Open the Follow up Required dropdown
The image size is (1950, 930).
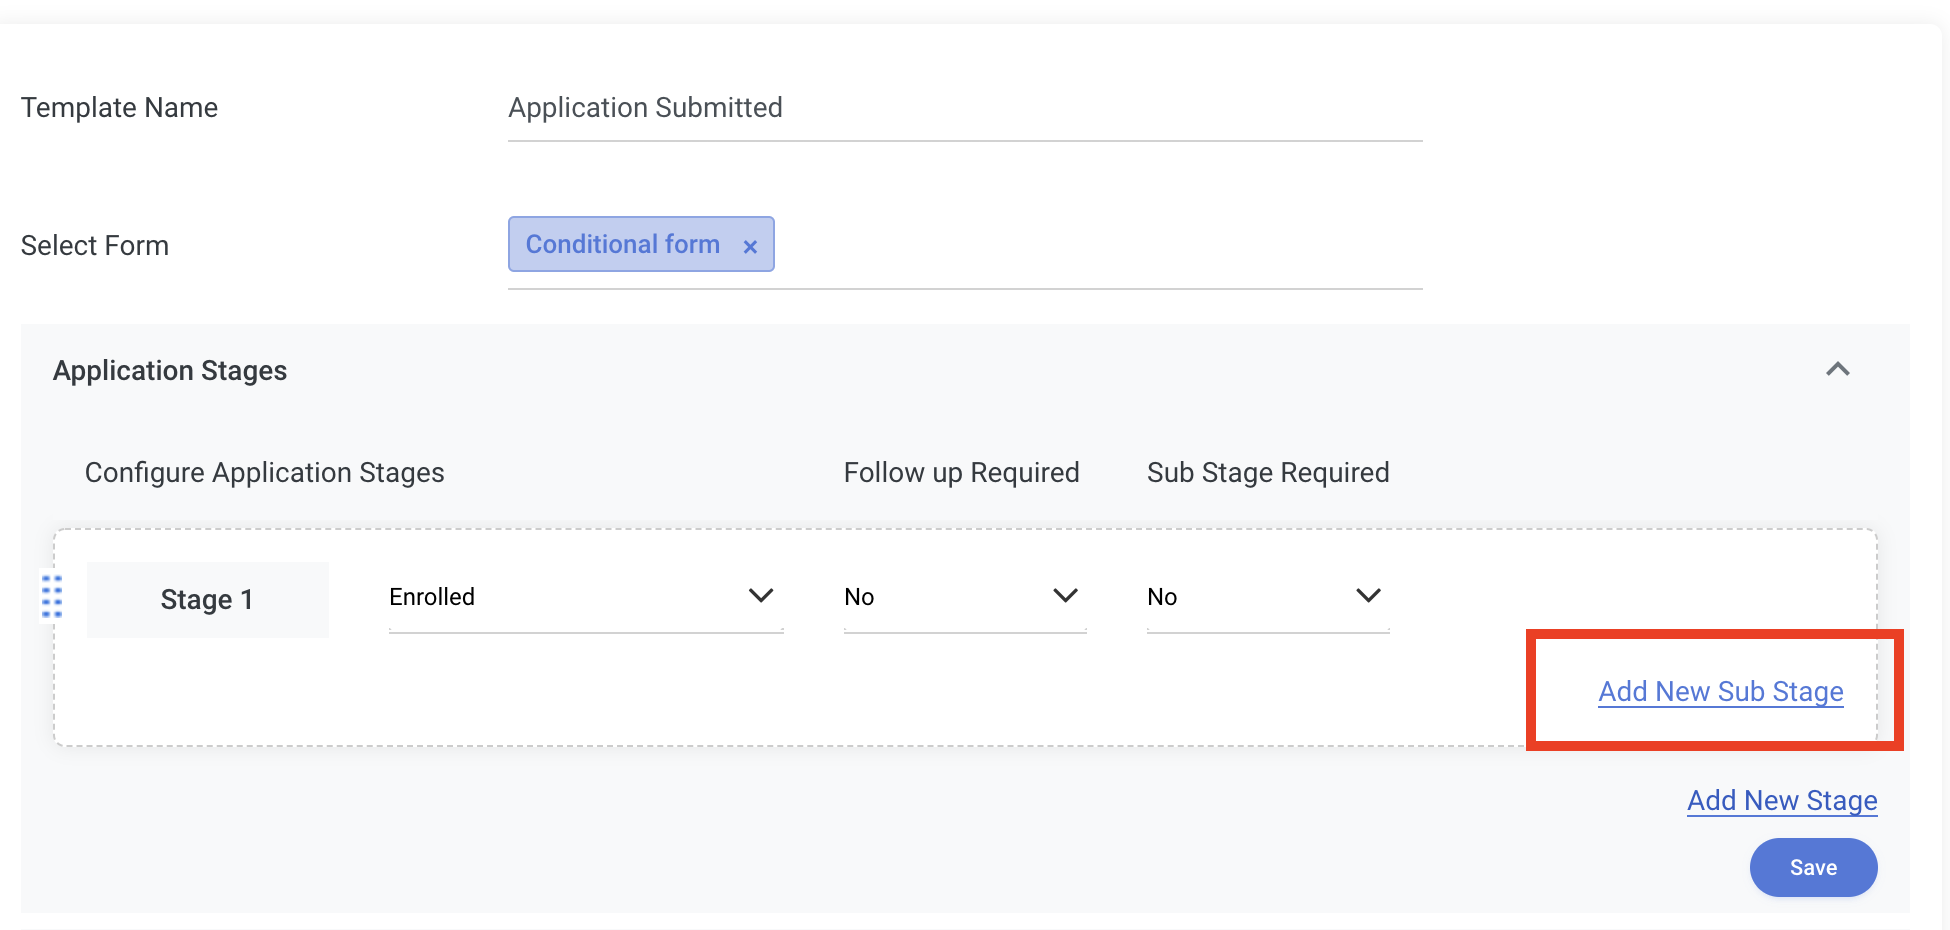tap(965, 597)
